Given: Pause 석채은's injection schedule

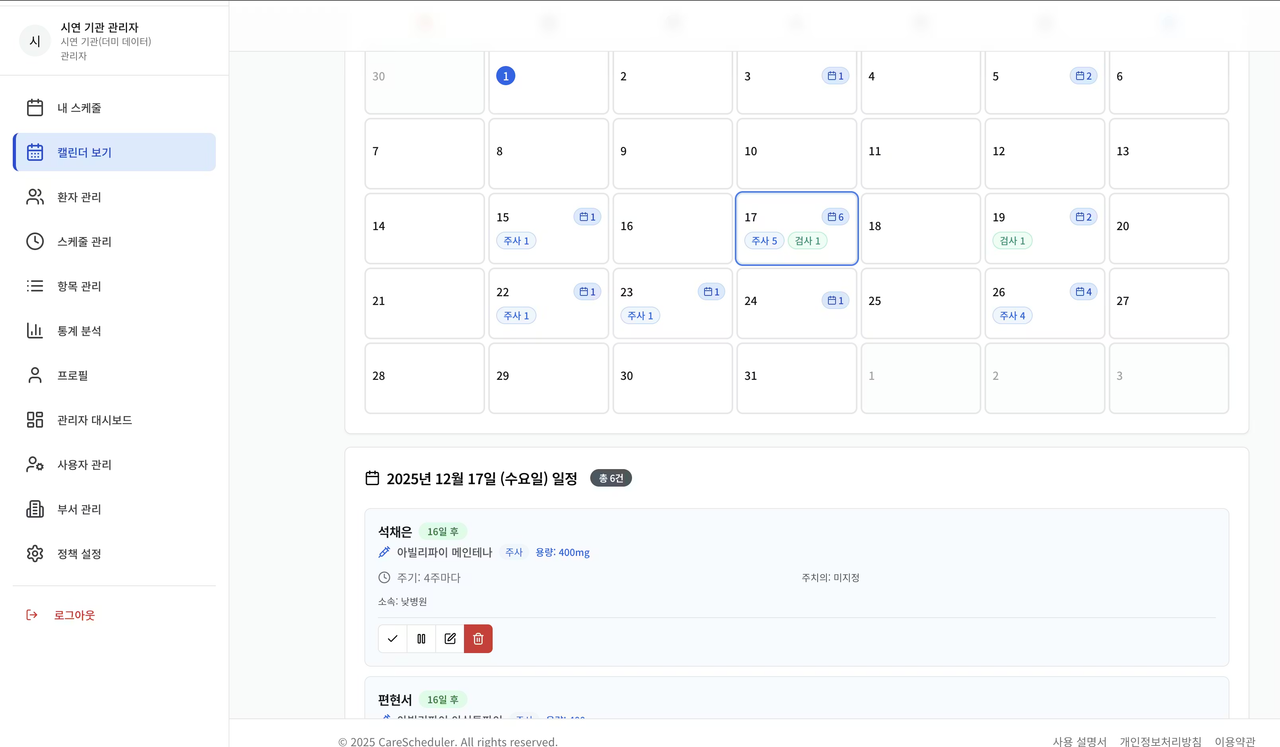Looking at the screenshot, I should pyautogui.click(x=421, y=638).
